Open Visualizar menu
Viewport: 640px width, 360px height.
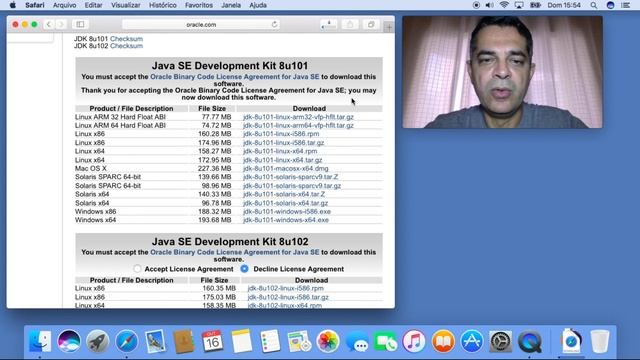(126, 5)
